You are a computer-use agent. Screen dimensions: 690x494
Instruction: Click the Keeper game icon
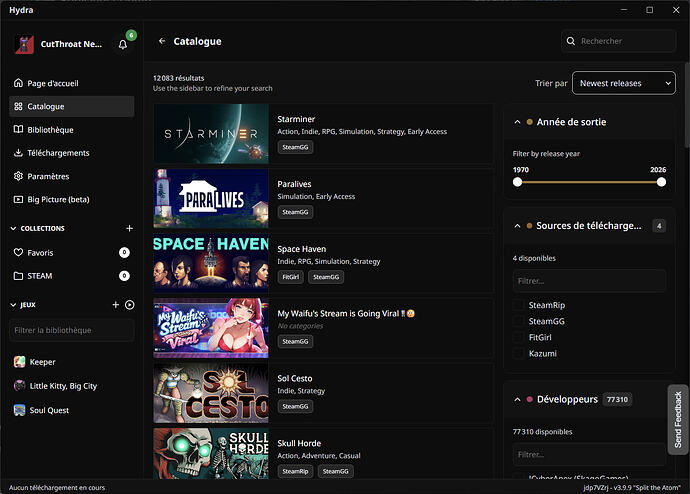[19, 362]
